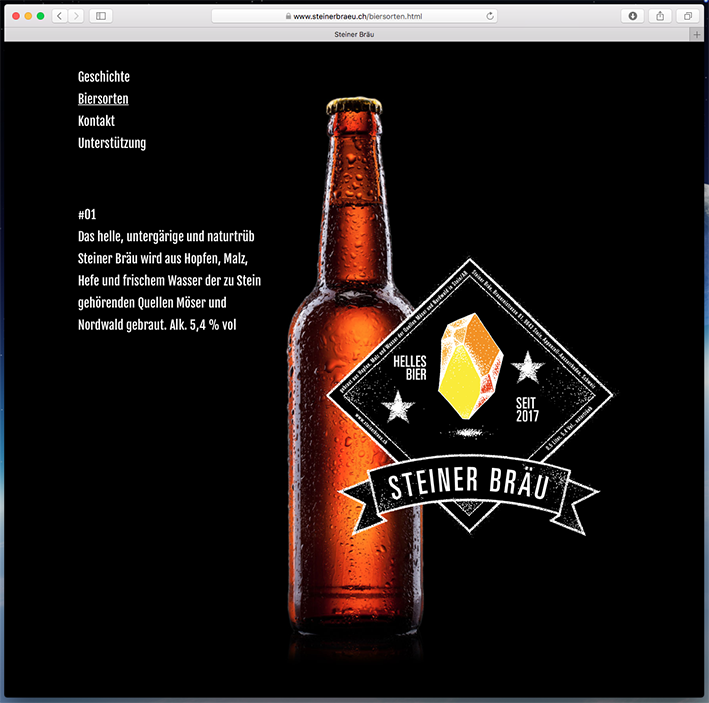Open the Unterstützung navigation link
The width and height of the screenshot is (709, 703).
point(112,143)
